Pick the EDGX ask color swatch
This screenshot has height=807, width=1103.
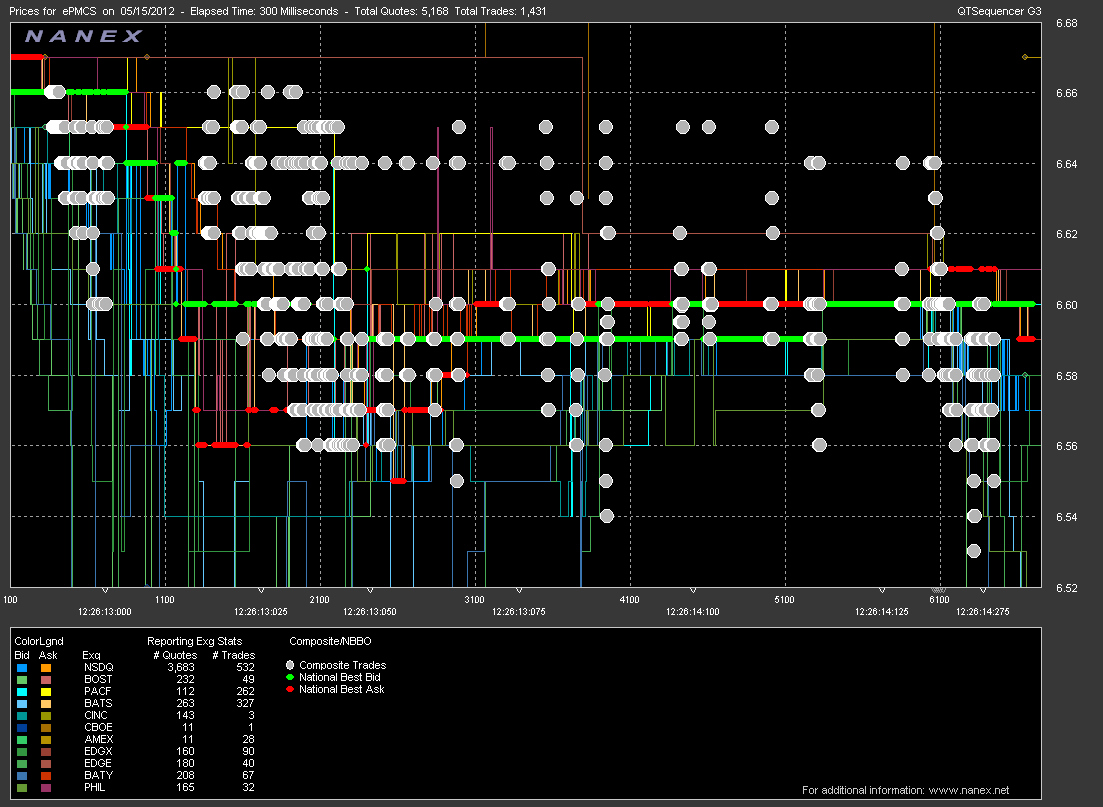click(x=46, y=751)
